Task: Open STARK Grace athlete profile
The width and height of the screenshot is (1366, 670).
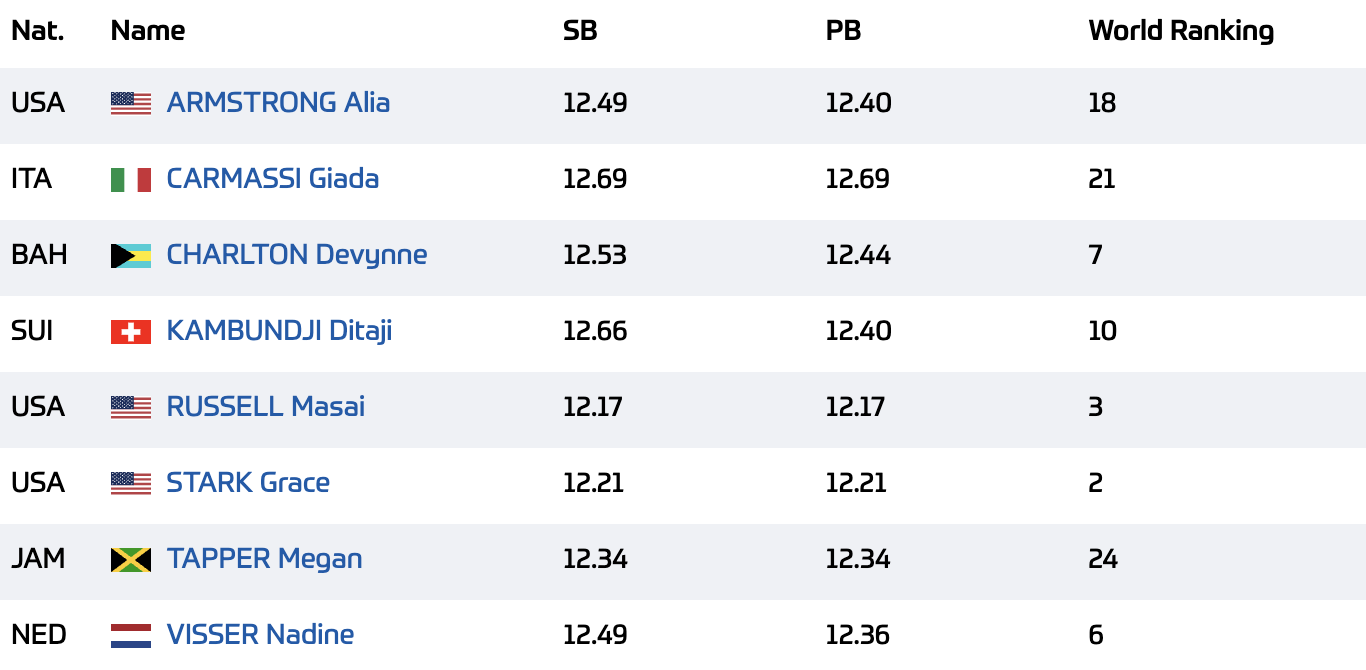Action: 248,483
